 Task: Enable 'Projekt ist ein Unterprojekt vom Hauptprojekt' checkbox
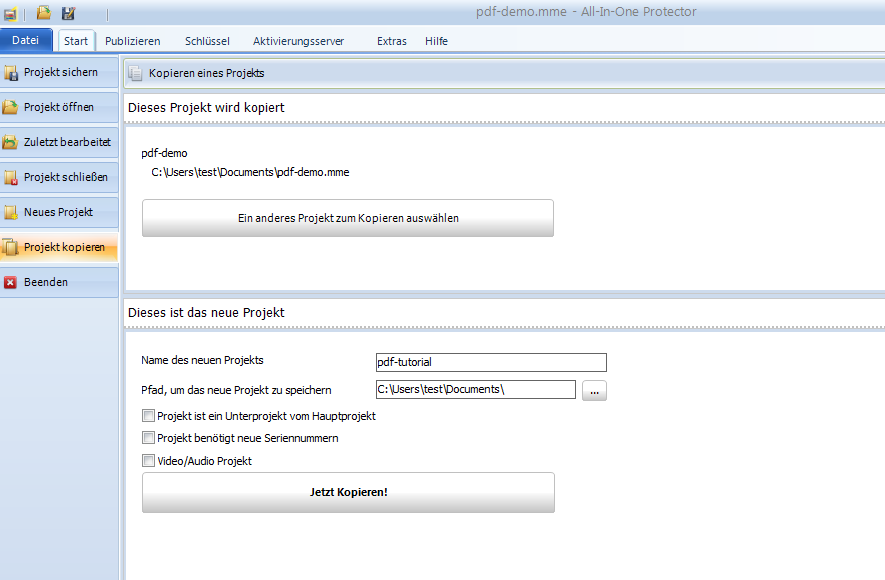coord(148,416)
